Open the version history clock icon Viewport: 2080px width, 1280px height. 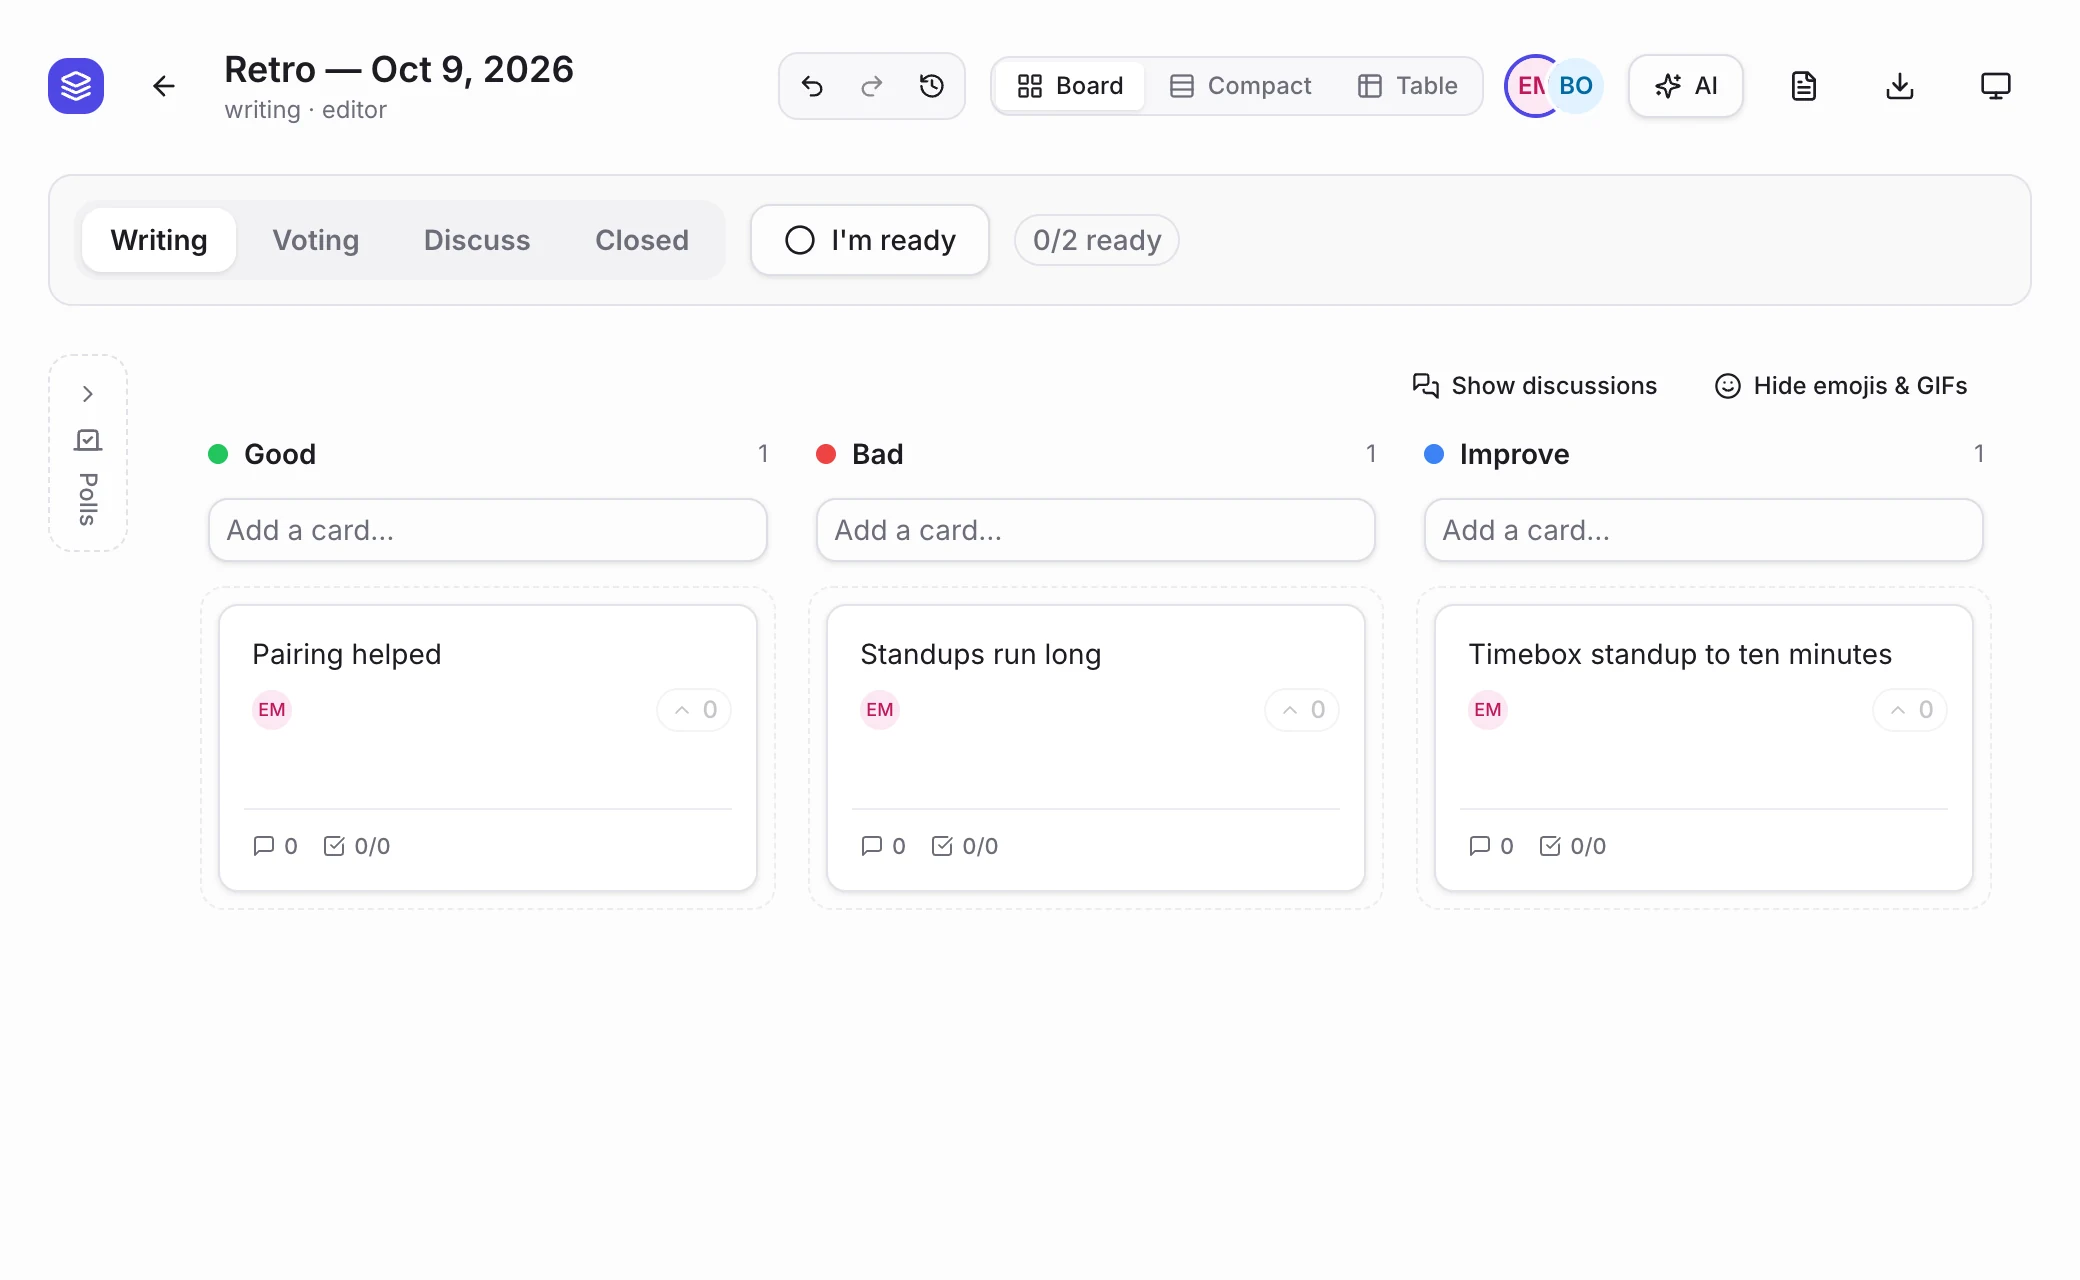[932, 86]
